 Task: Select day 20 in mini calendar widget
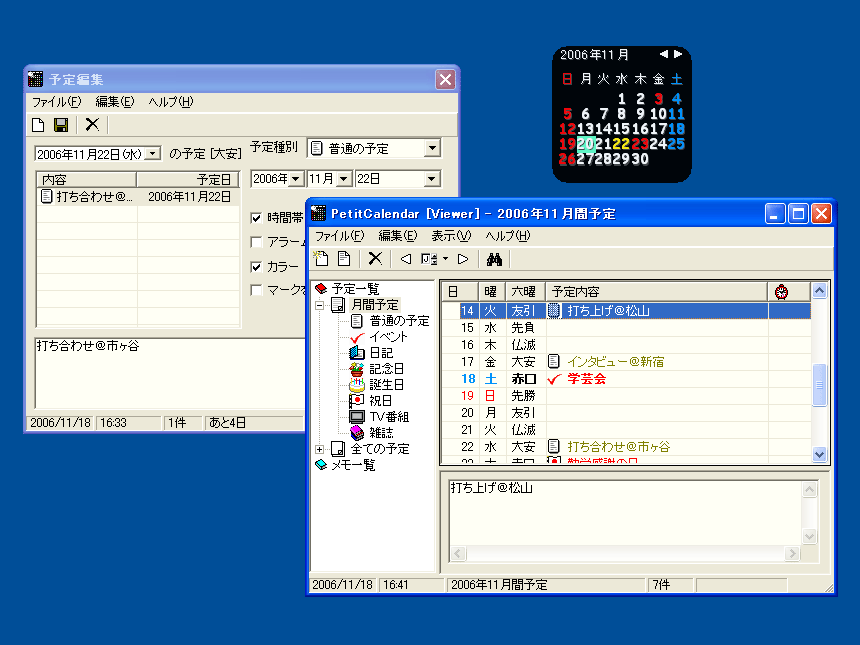pyautogui.click(x=586, y=144)
